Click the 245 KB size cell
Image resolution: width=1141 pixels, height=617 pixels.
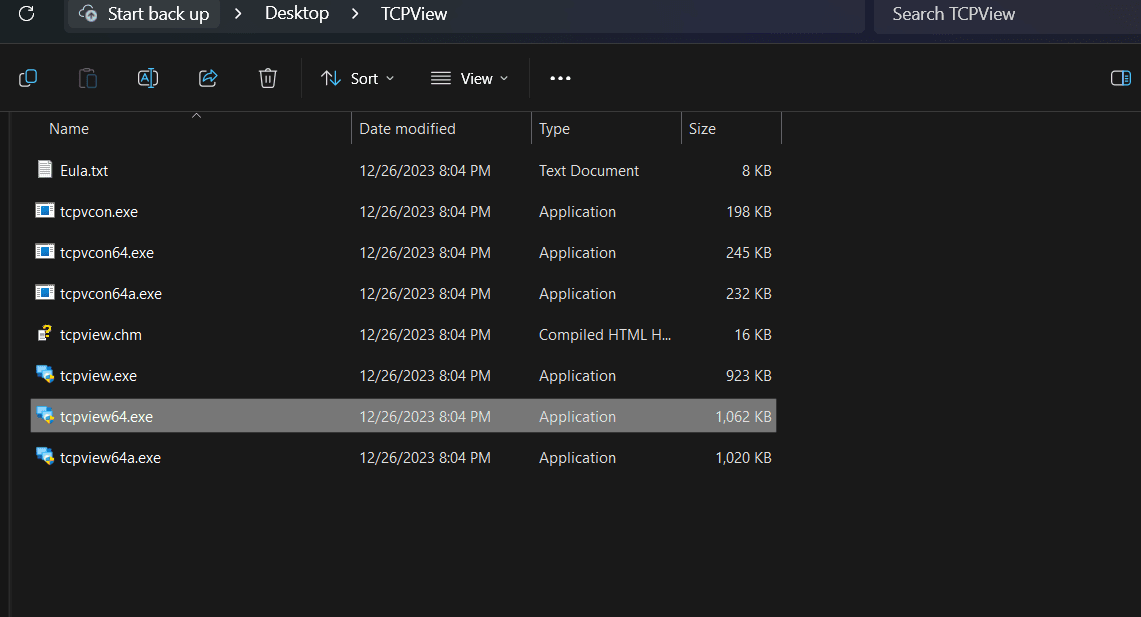[749, 252]
